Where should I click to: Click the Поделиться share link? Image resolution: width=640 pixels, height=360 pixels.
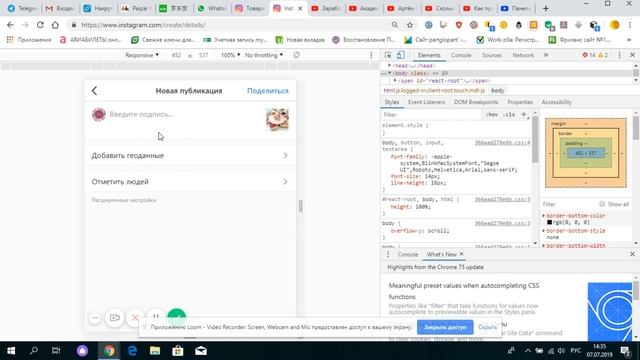tap(268, 91)
